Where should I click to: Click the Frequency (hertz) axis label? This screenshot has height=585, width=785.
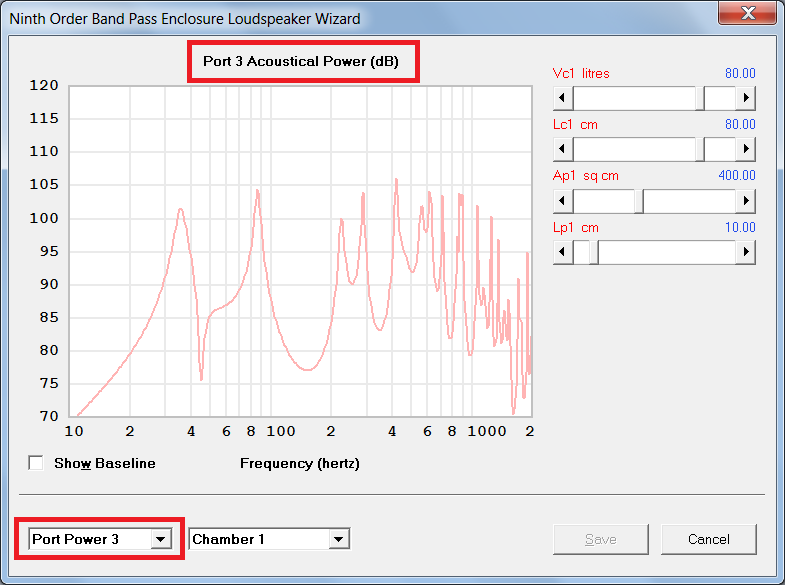(300, 463)
